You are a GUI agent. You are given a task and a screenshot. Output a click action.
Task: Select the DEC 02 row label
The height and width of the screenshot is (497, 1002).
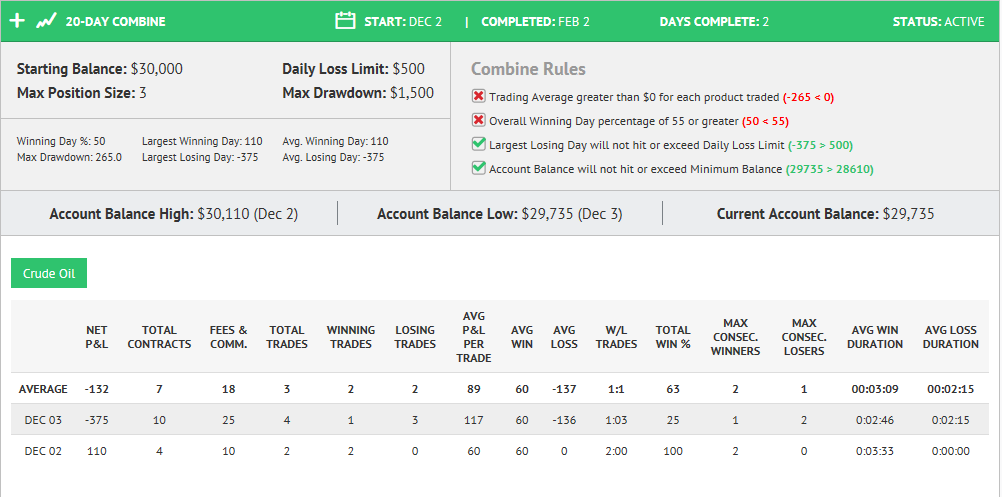43,451
